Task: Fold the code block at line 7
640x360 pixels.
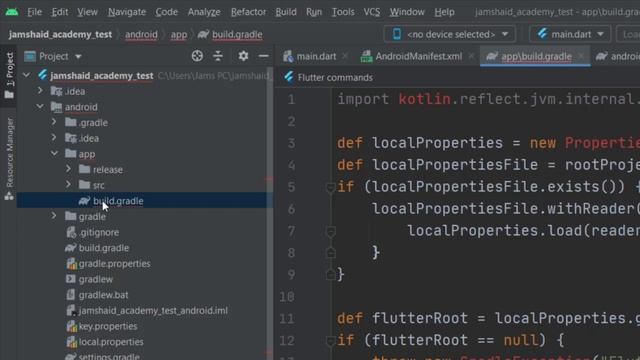Action: [331, 232]
